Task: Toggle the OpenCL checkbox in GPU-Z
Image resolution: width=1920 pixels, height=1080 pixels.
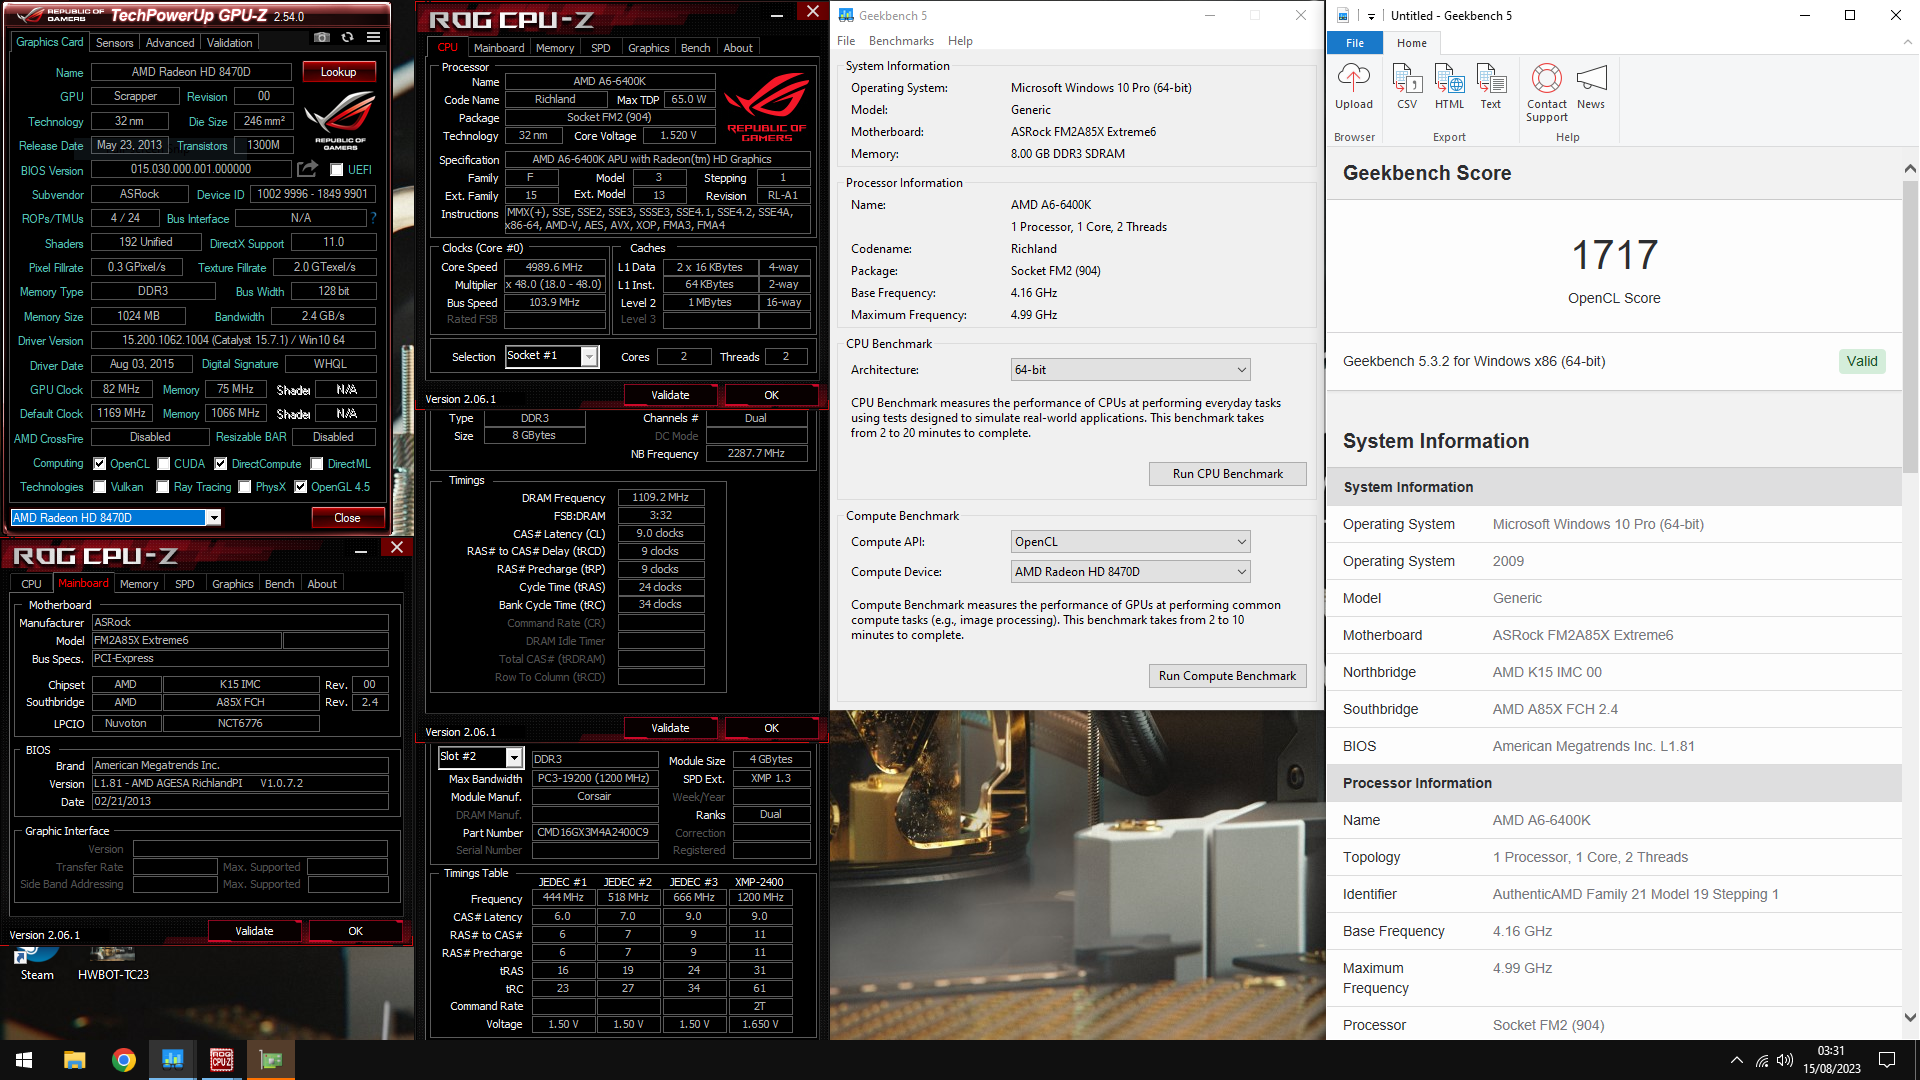Action: 100,464
